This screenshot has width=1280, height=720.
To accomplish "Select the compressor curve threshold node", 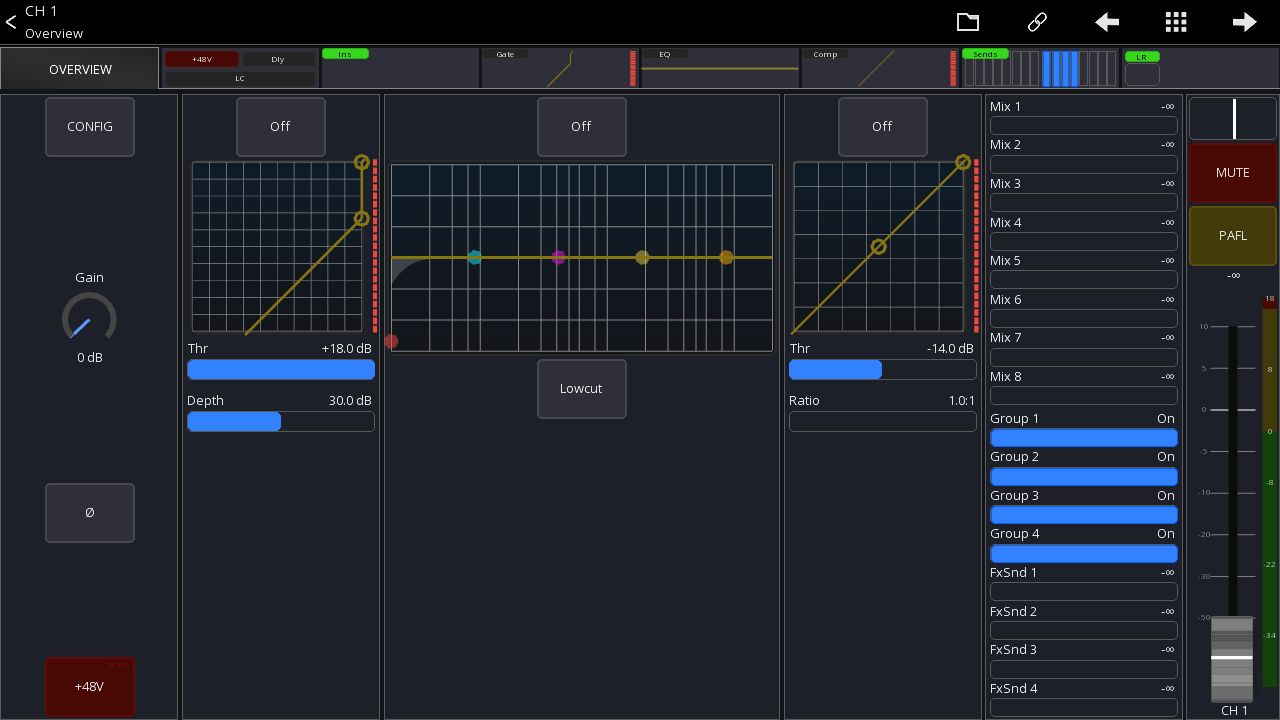I will point(878,246).
